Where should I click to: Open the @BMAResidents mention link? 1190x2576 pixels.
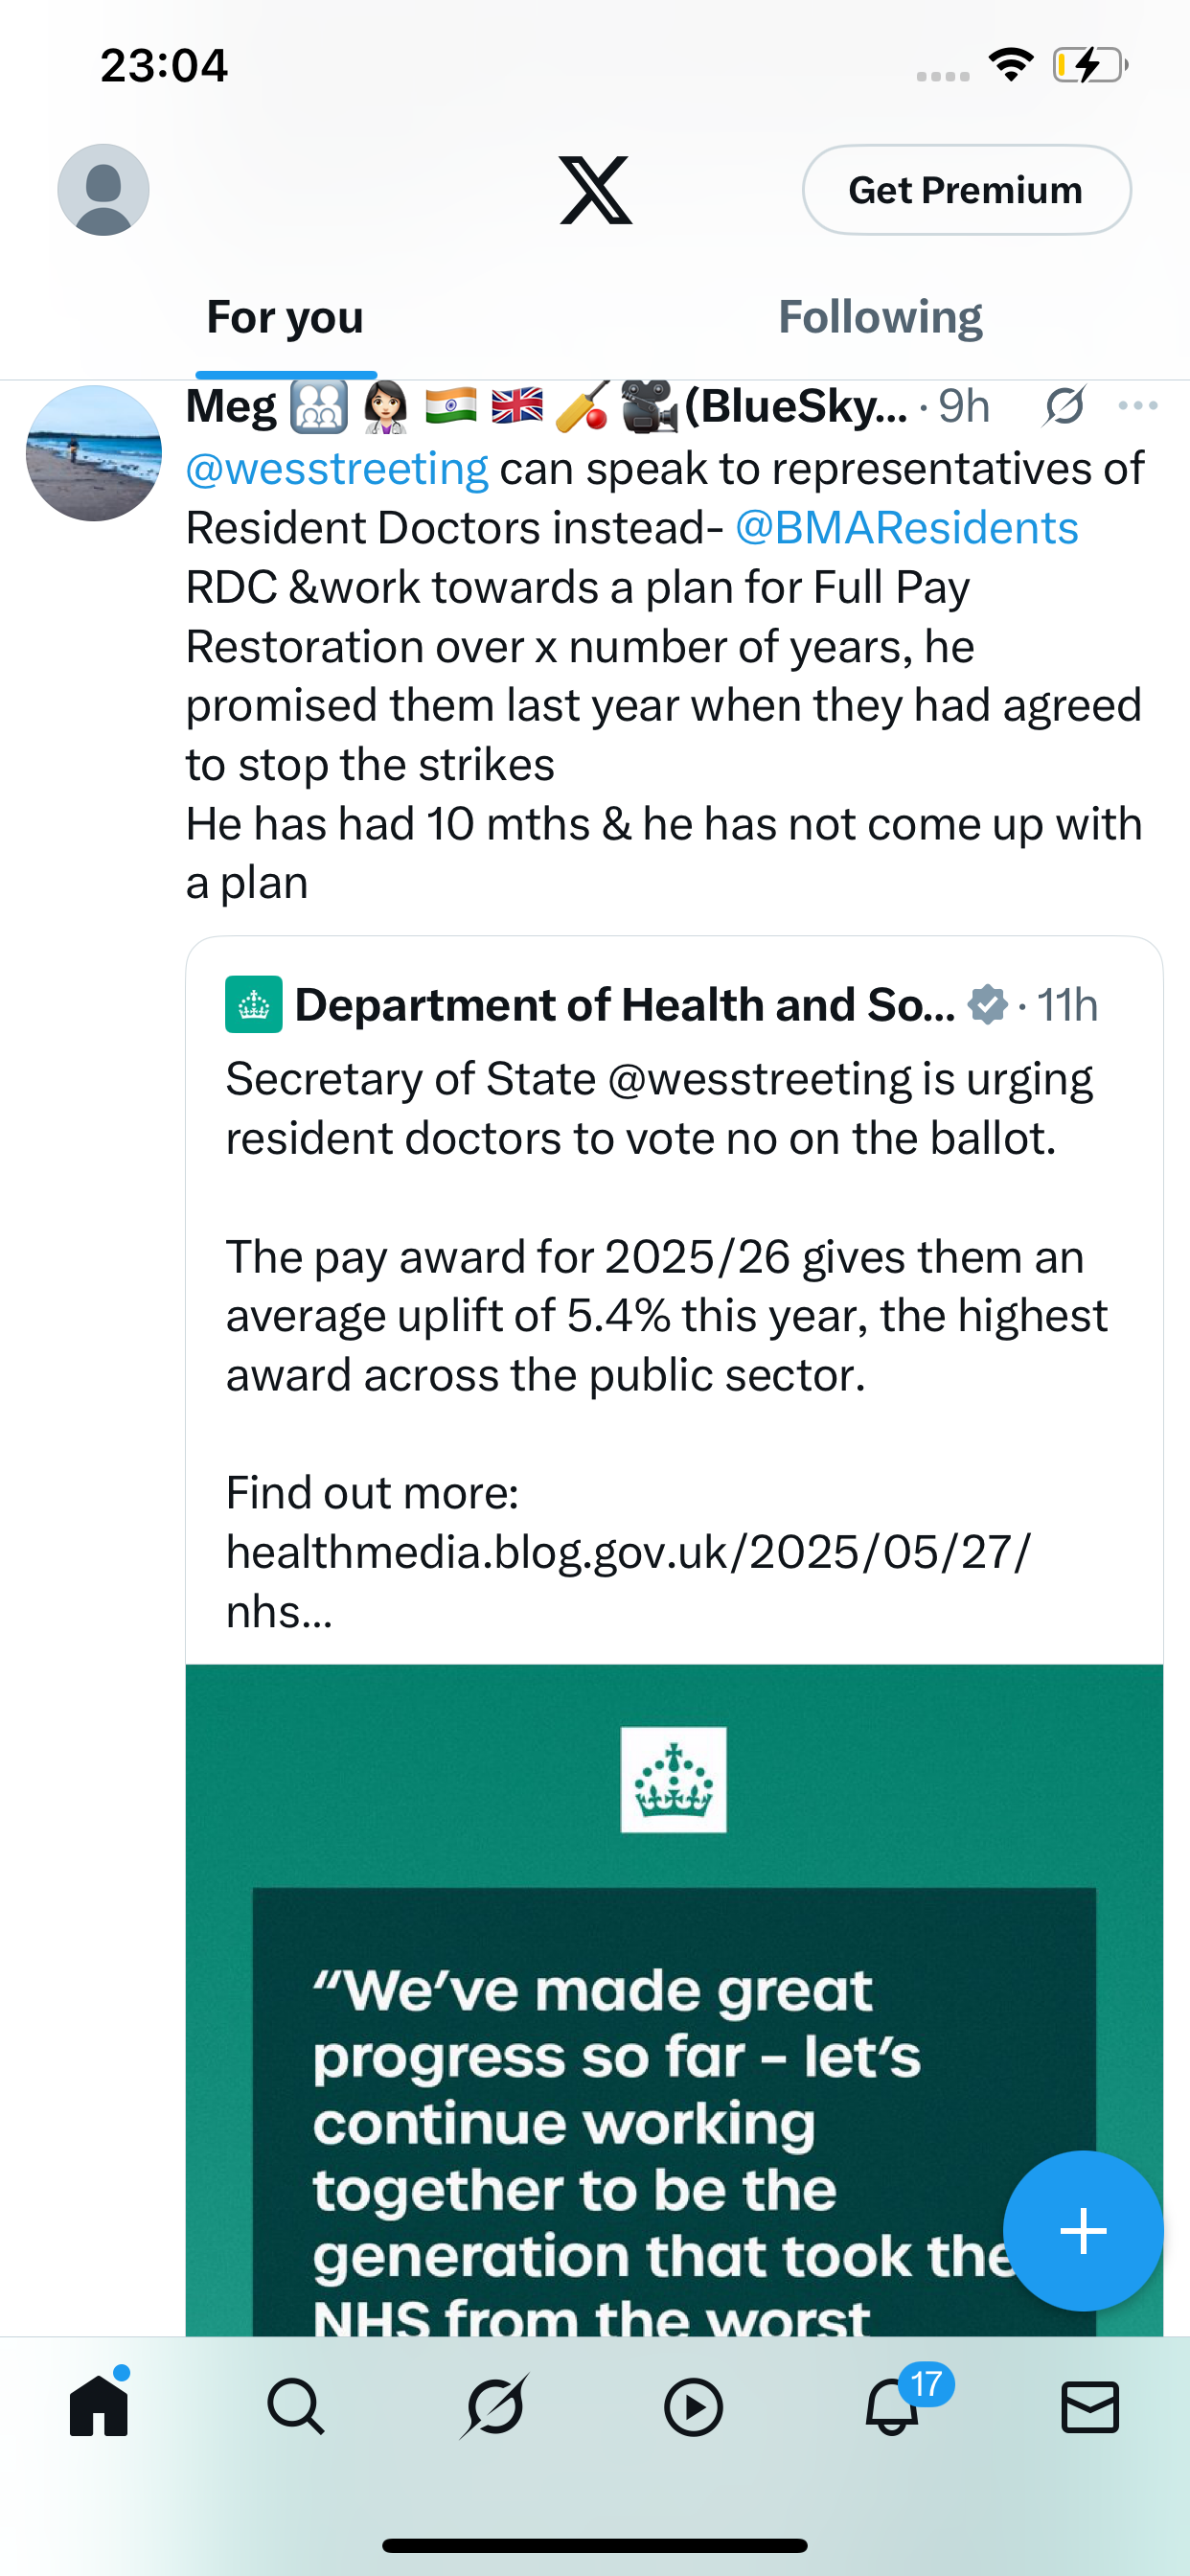[x=907, y=528]
